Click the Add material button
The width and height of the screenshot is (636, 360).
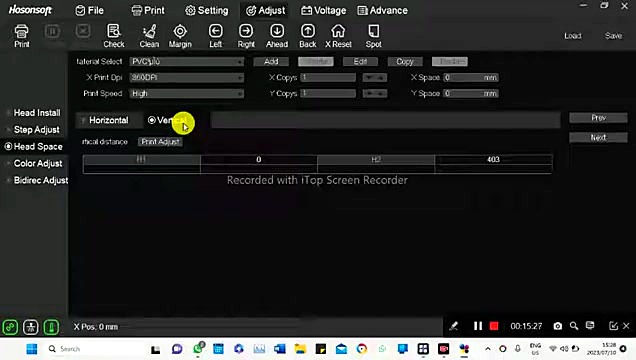[271, 62]
